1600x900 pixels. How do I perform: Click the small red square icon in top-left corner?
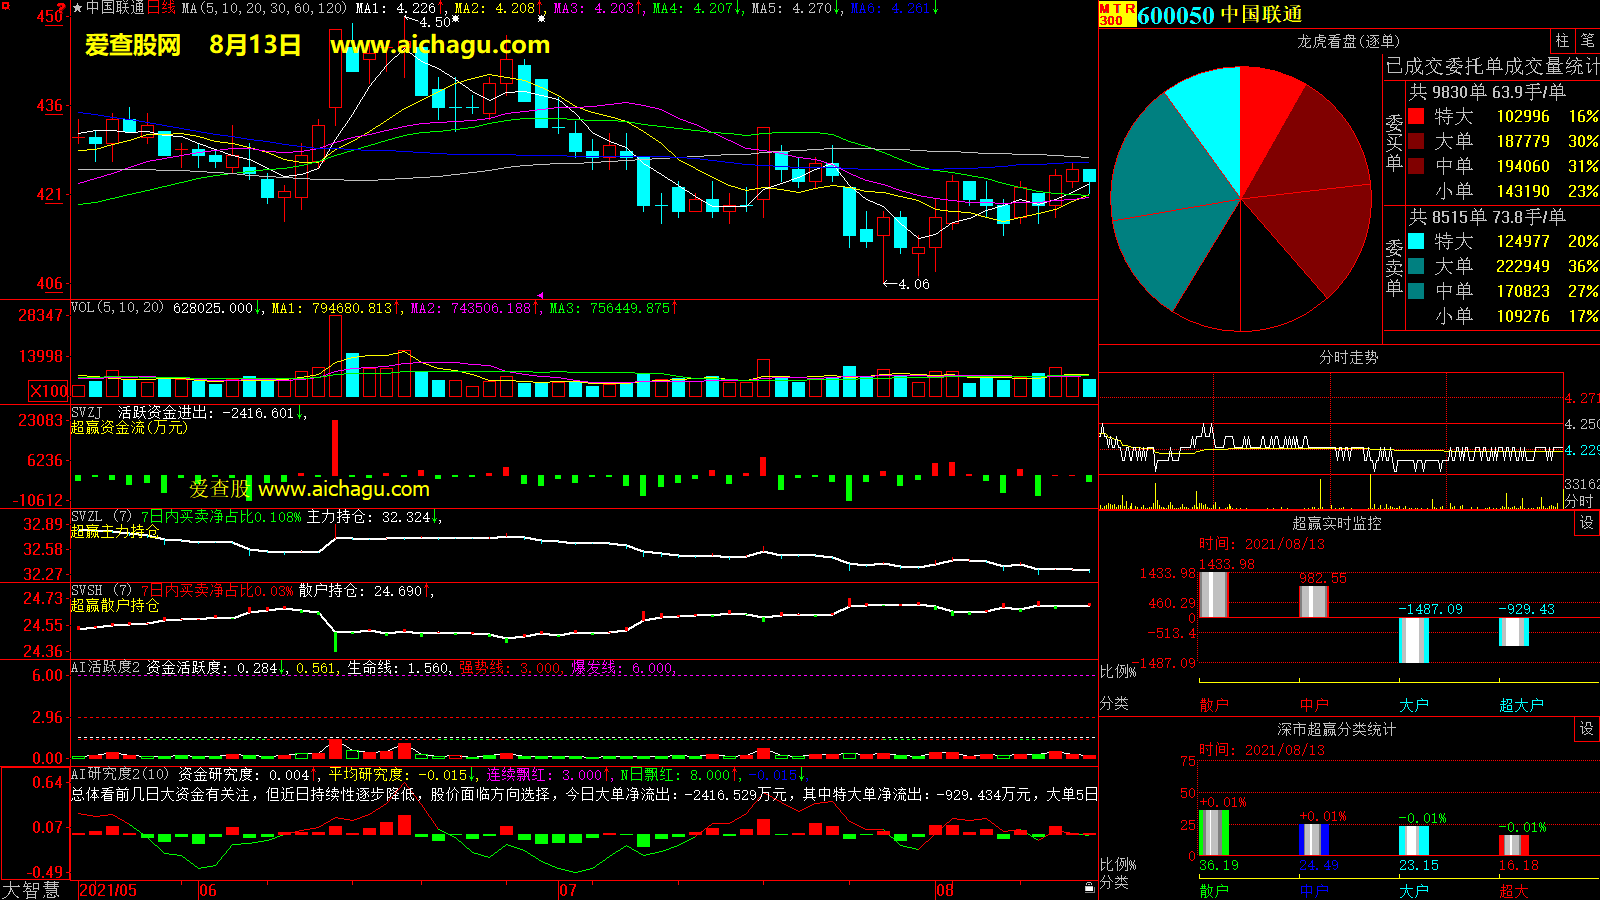point(4,5)
